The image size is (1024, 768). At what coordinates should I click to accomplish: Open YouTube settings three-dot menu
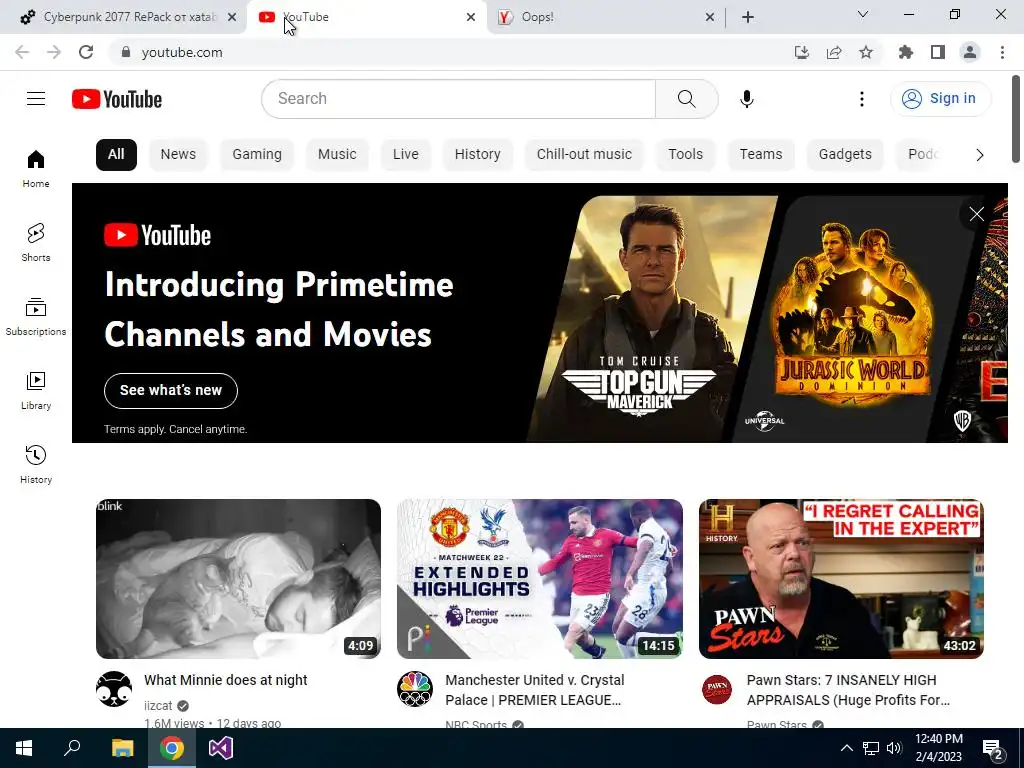[861, 99]
